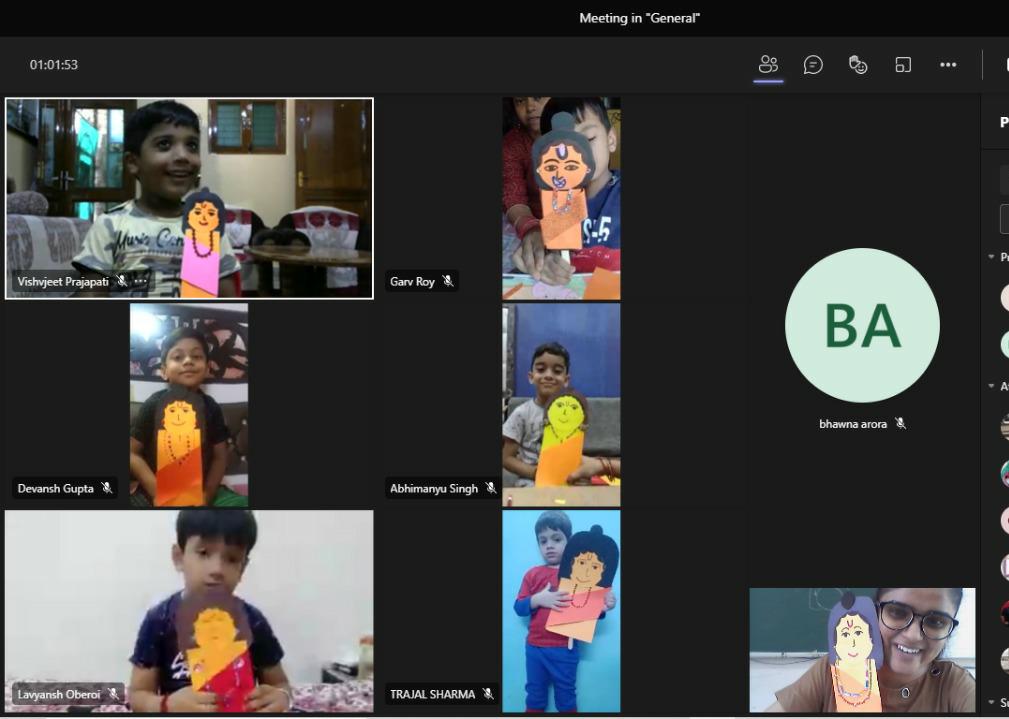Select Garv Roy's video tile

click(x=561, y=198)
